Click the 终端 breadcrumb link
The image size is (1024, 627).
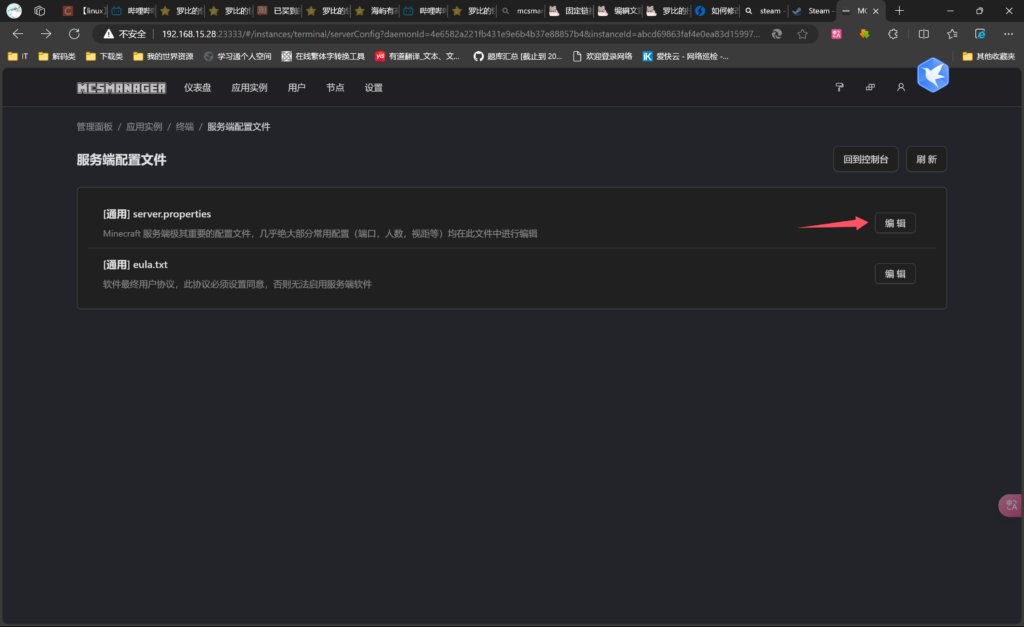pos(185,127)
